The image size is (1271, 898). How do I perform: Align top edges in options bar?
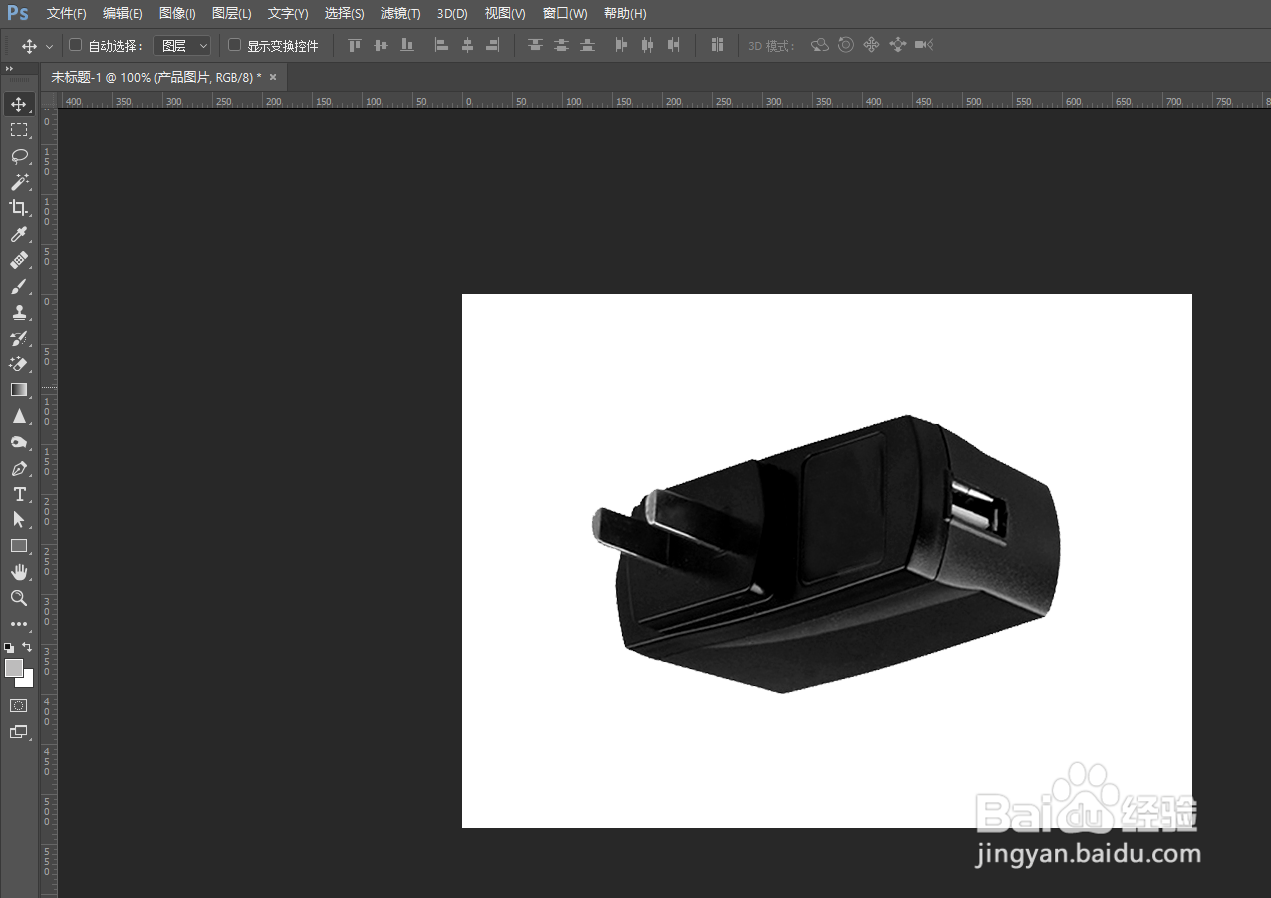(354, 45)
